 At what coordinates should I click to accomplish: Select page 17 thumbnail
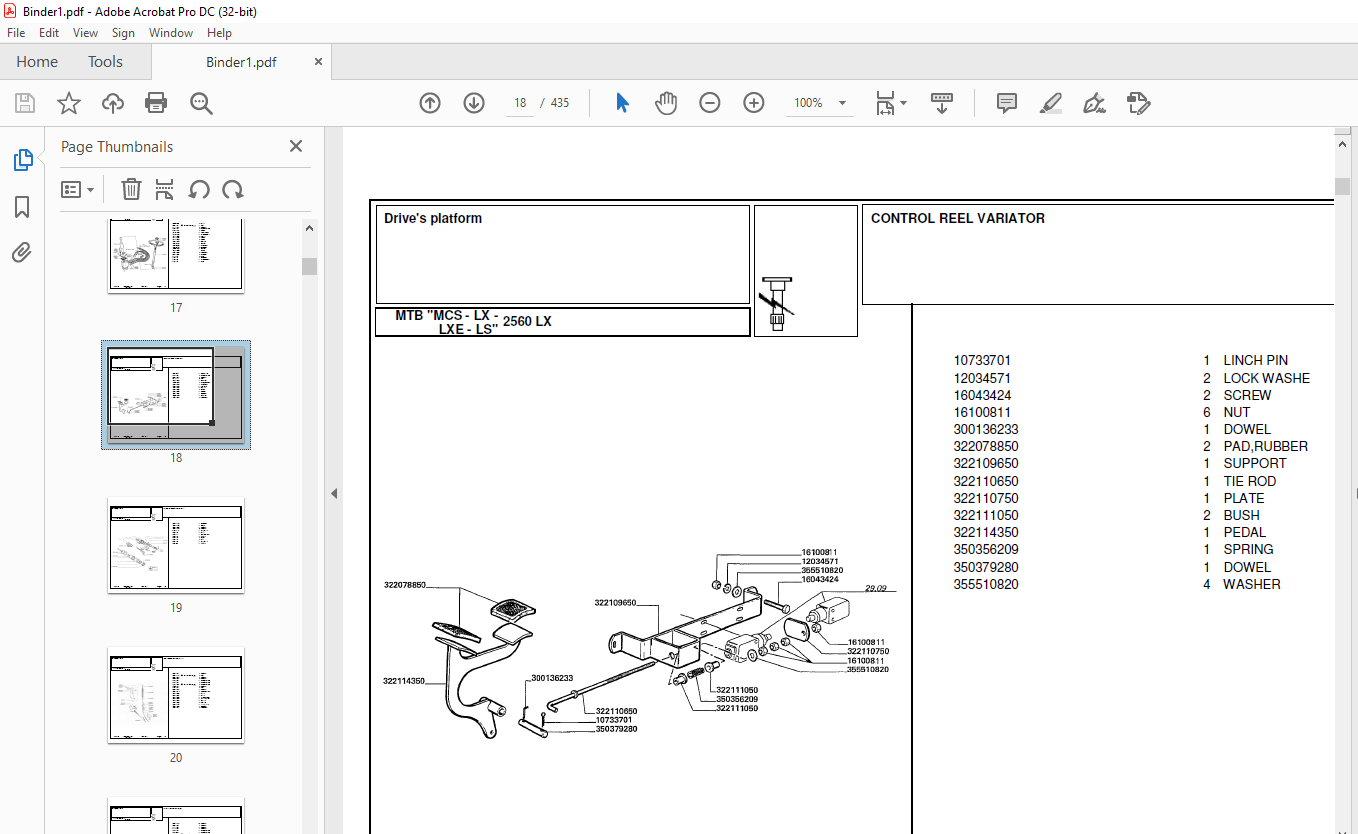tap(176, 255)
